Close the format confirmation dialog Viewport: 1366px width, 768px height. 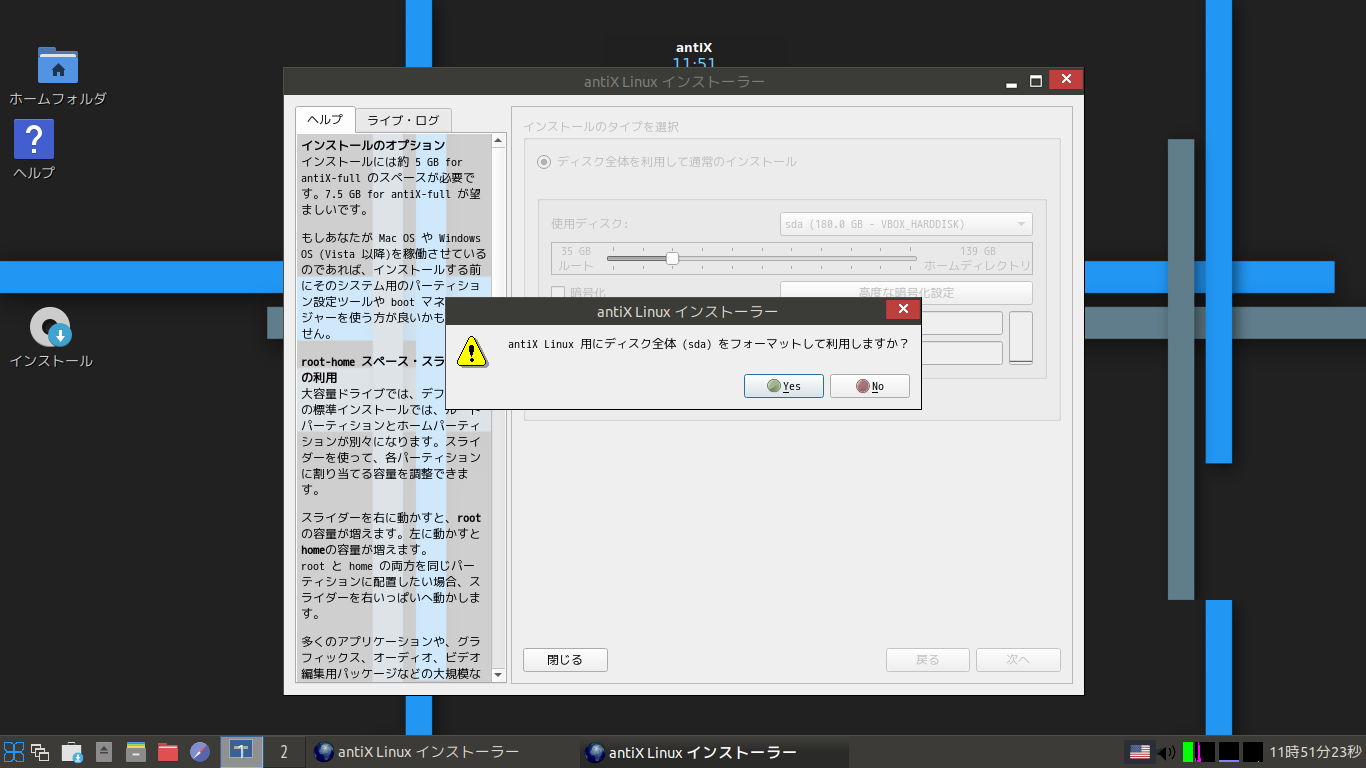point(903,310)
